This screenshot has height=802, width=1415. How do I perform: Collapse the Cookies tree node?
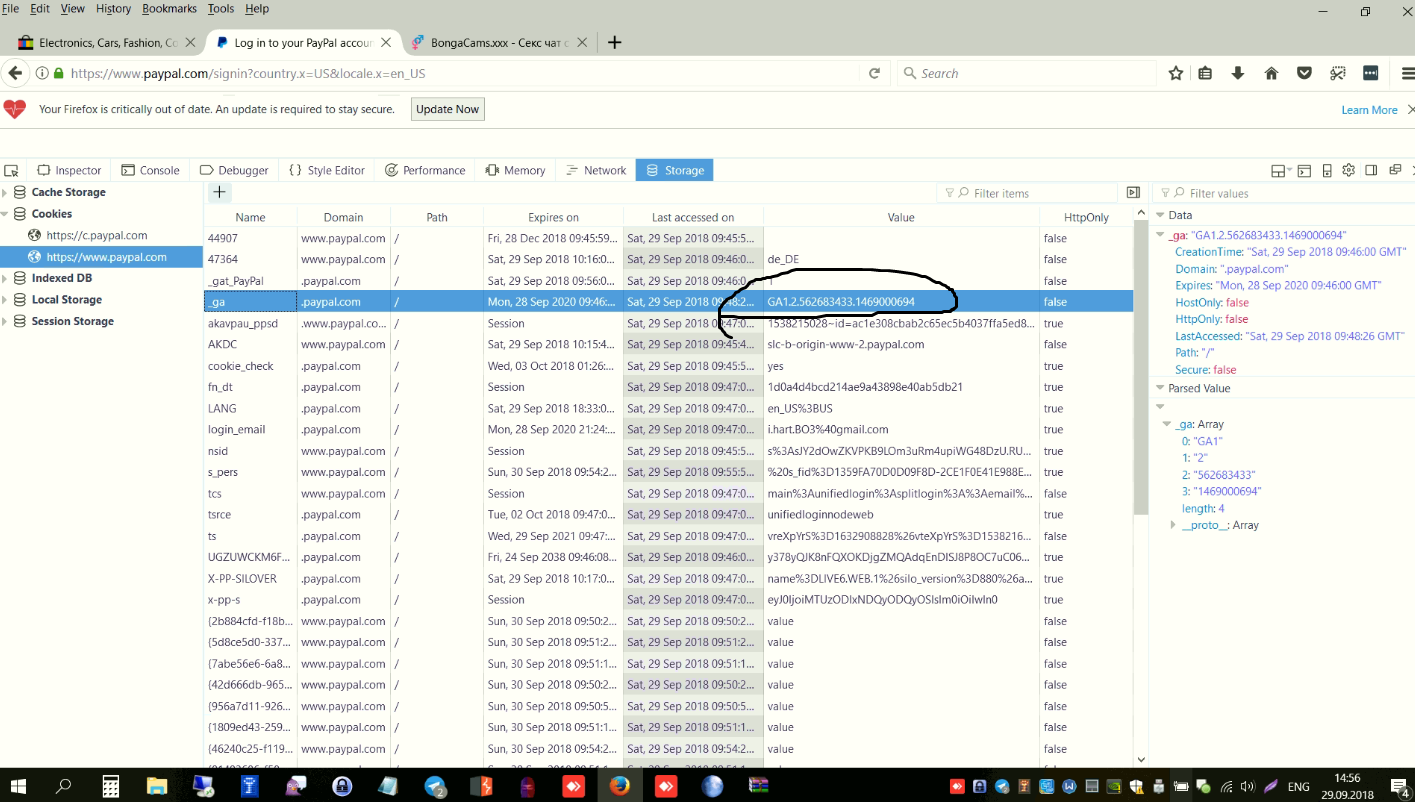pyautogui.click(x=5, y=214)
